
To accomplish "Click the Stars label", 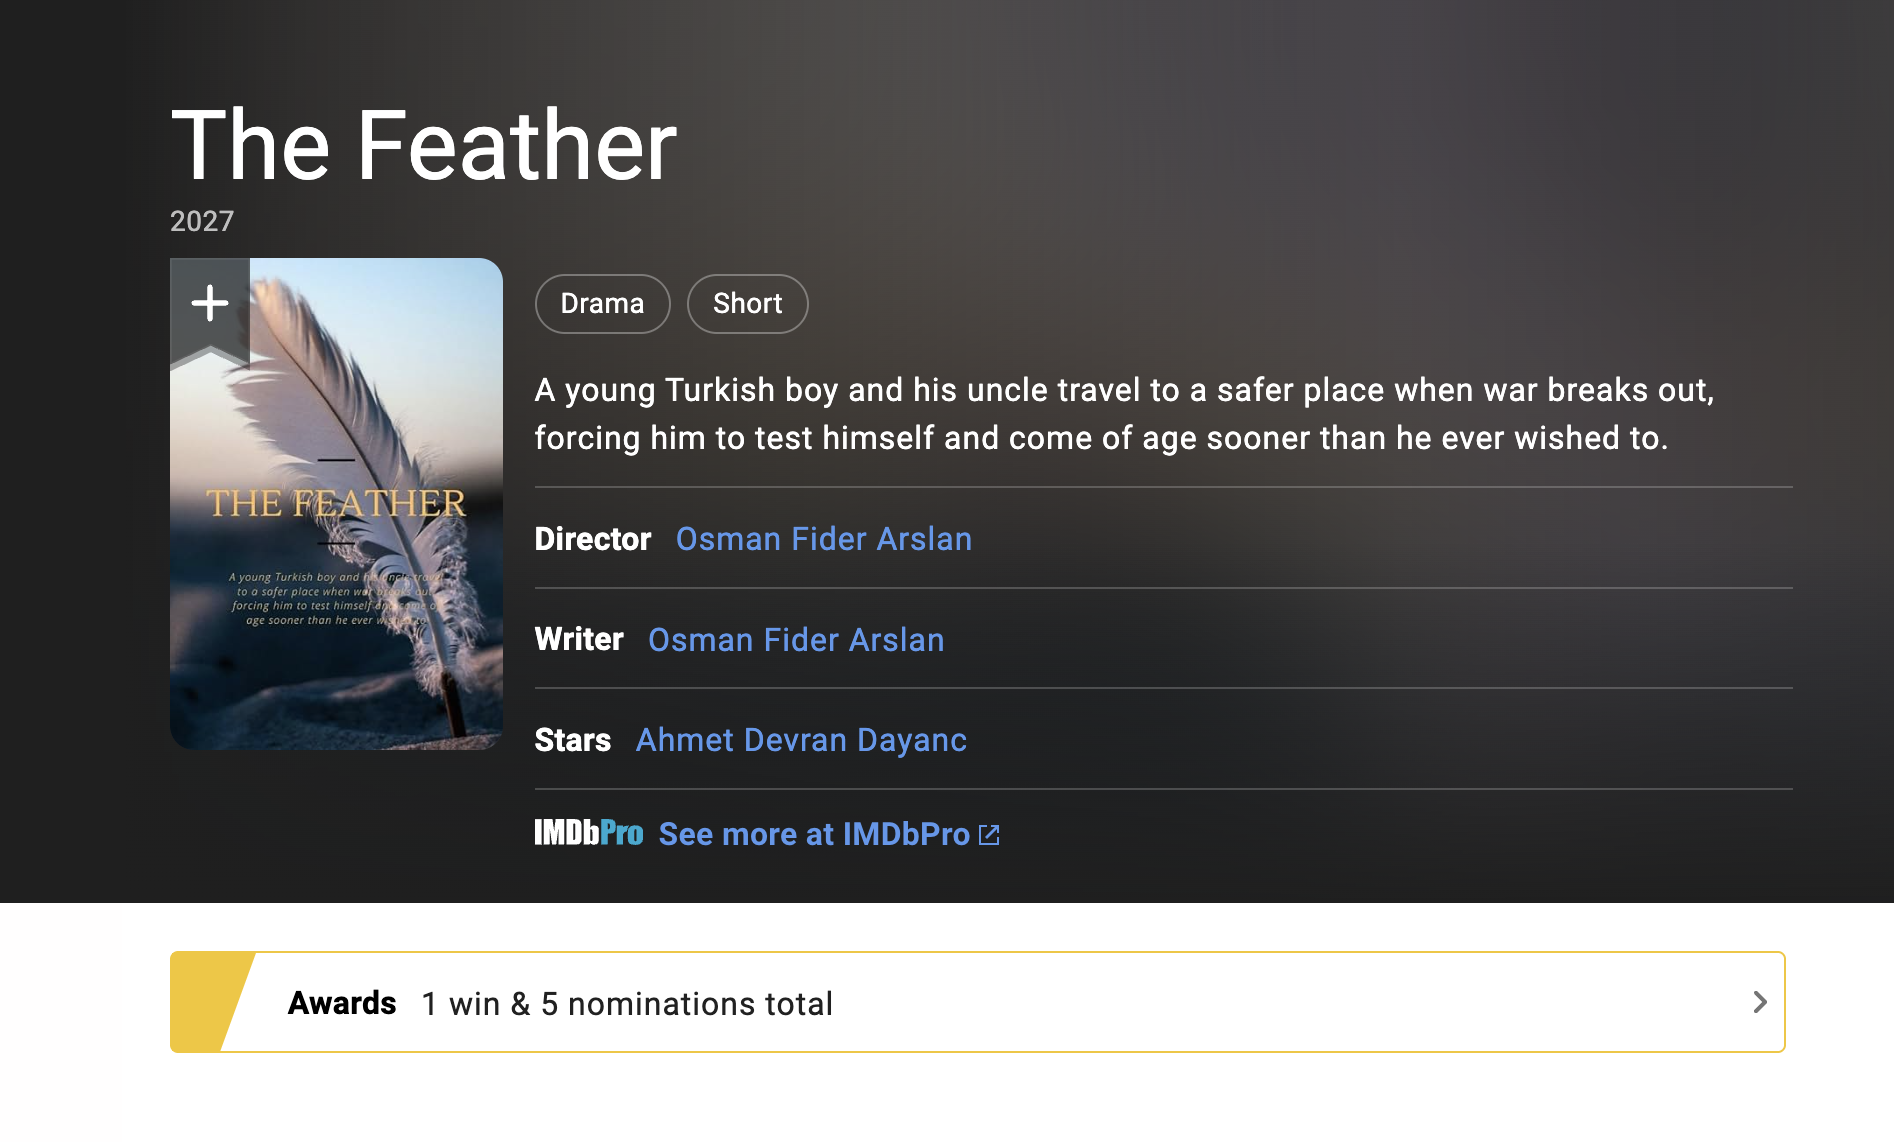I will pyautogui.click(x=572, y=740).
